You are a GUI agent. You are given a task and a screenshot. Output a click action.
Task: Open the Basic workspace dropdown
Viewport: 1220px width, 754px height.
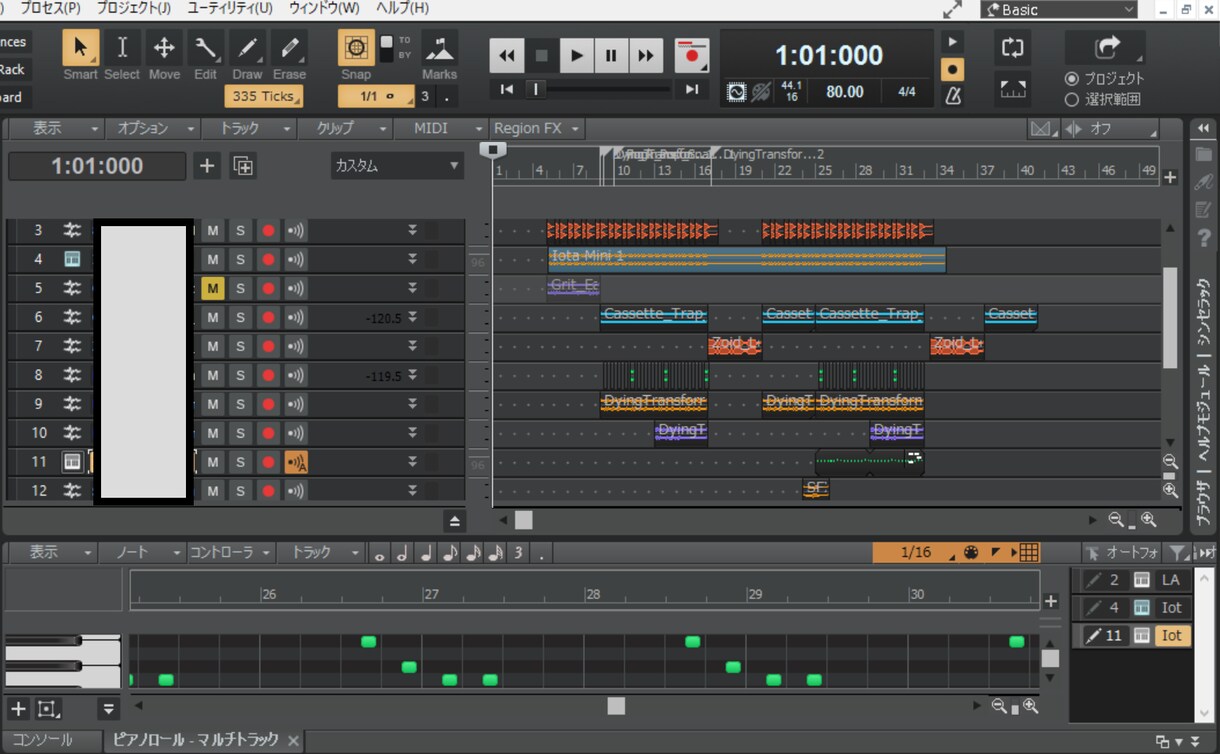tap(1061, 10)
